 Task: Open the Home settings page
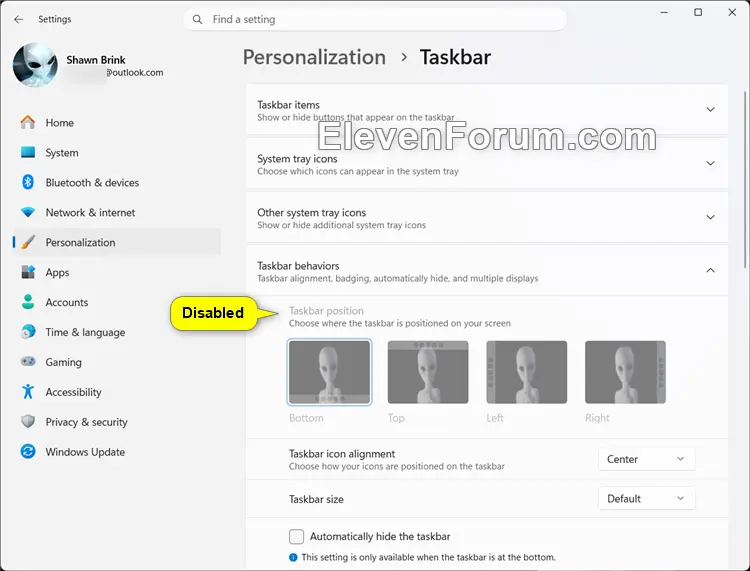tap(117, 122)
